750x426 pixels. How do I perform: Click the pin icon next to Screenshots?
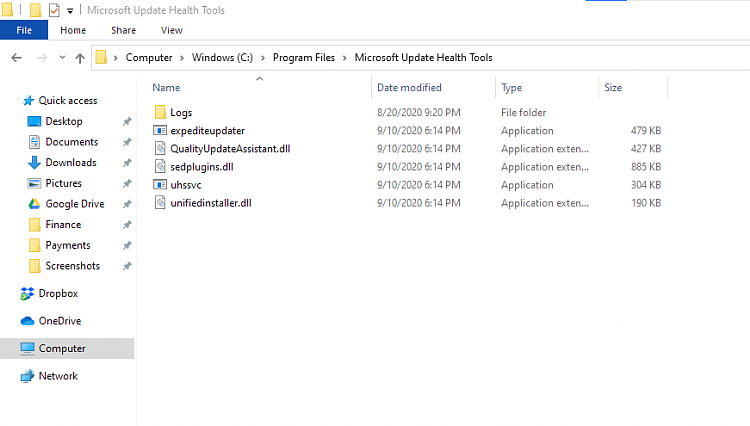point(127,266)
